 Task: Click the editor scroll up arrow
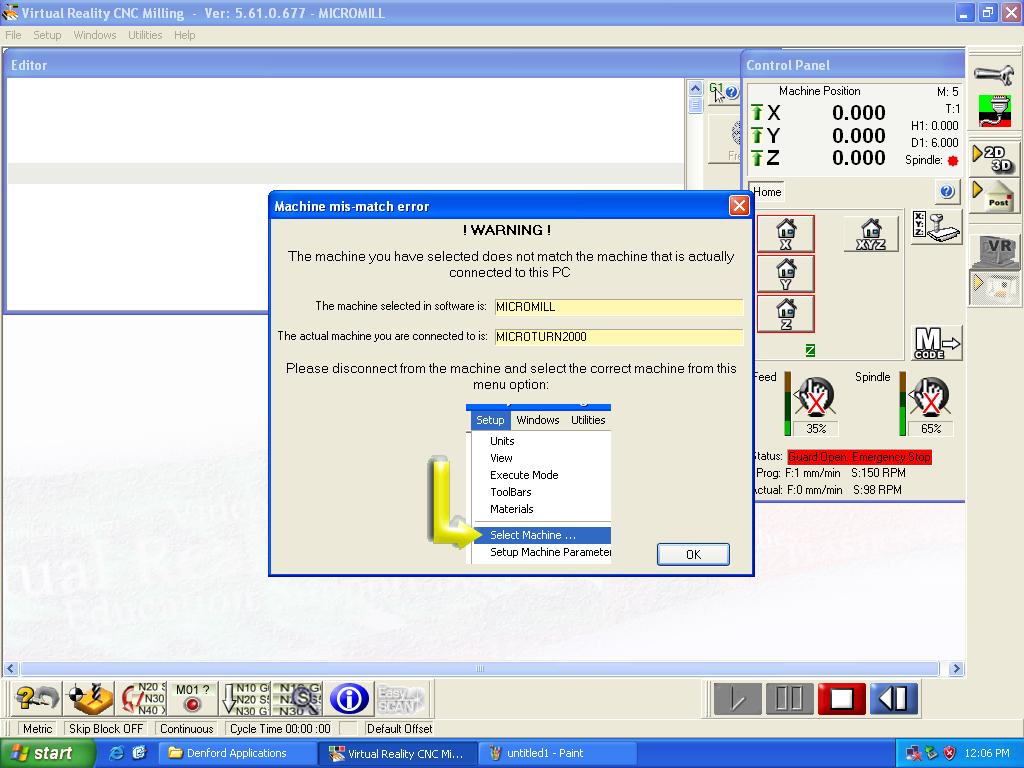[696, 88]
